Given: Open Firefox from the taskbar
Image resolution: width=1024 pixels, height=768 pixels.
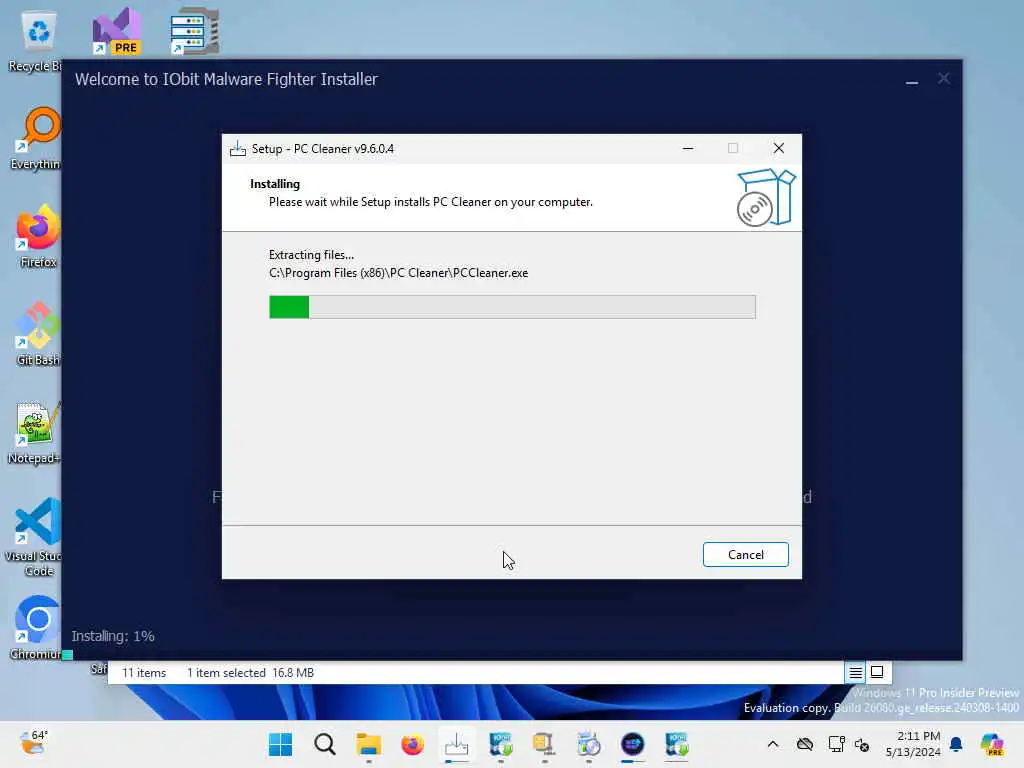Looking at the screenshot, I should [412, 744].
